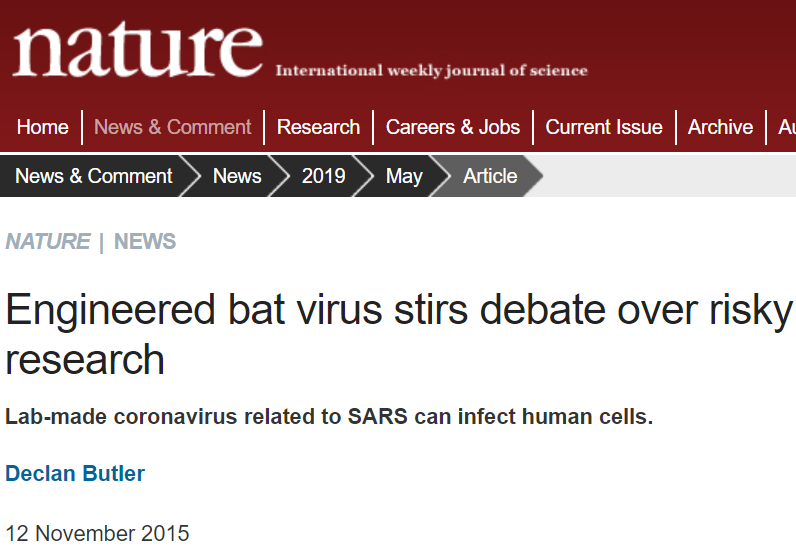The width and height of the screenshot is (796, 551).
Task: Click the News & Comment breadcrumb
Action: pos(94,176)
